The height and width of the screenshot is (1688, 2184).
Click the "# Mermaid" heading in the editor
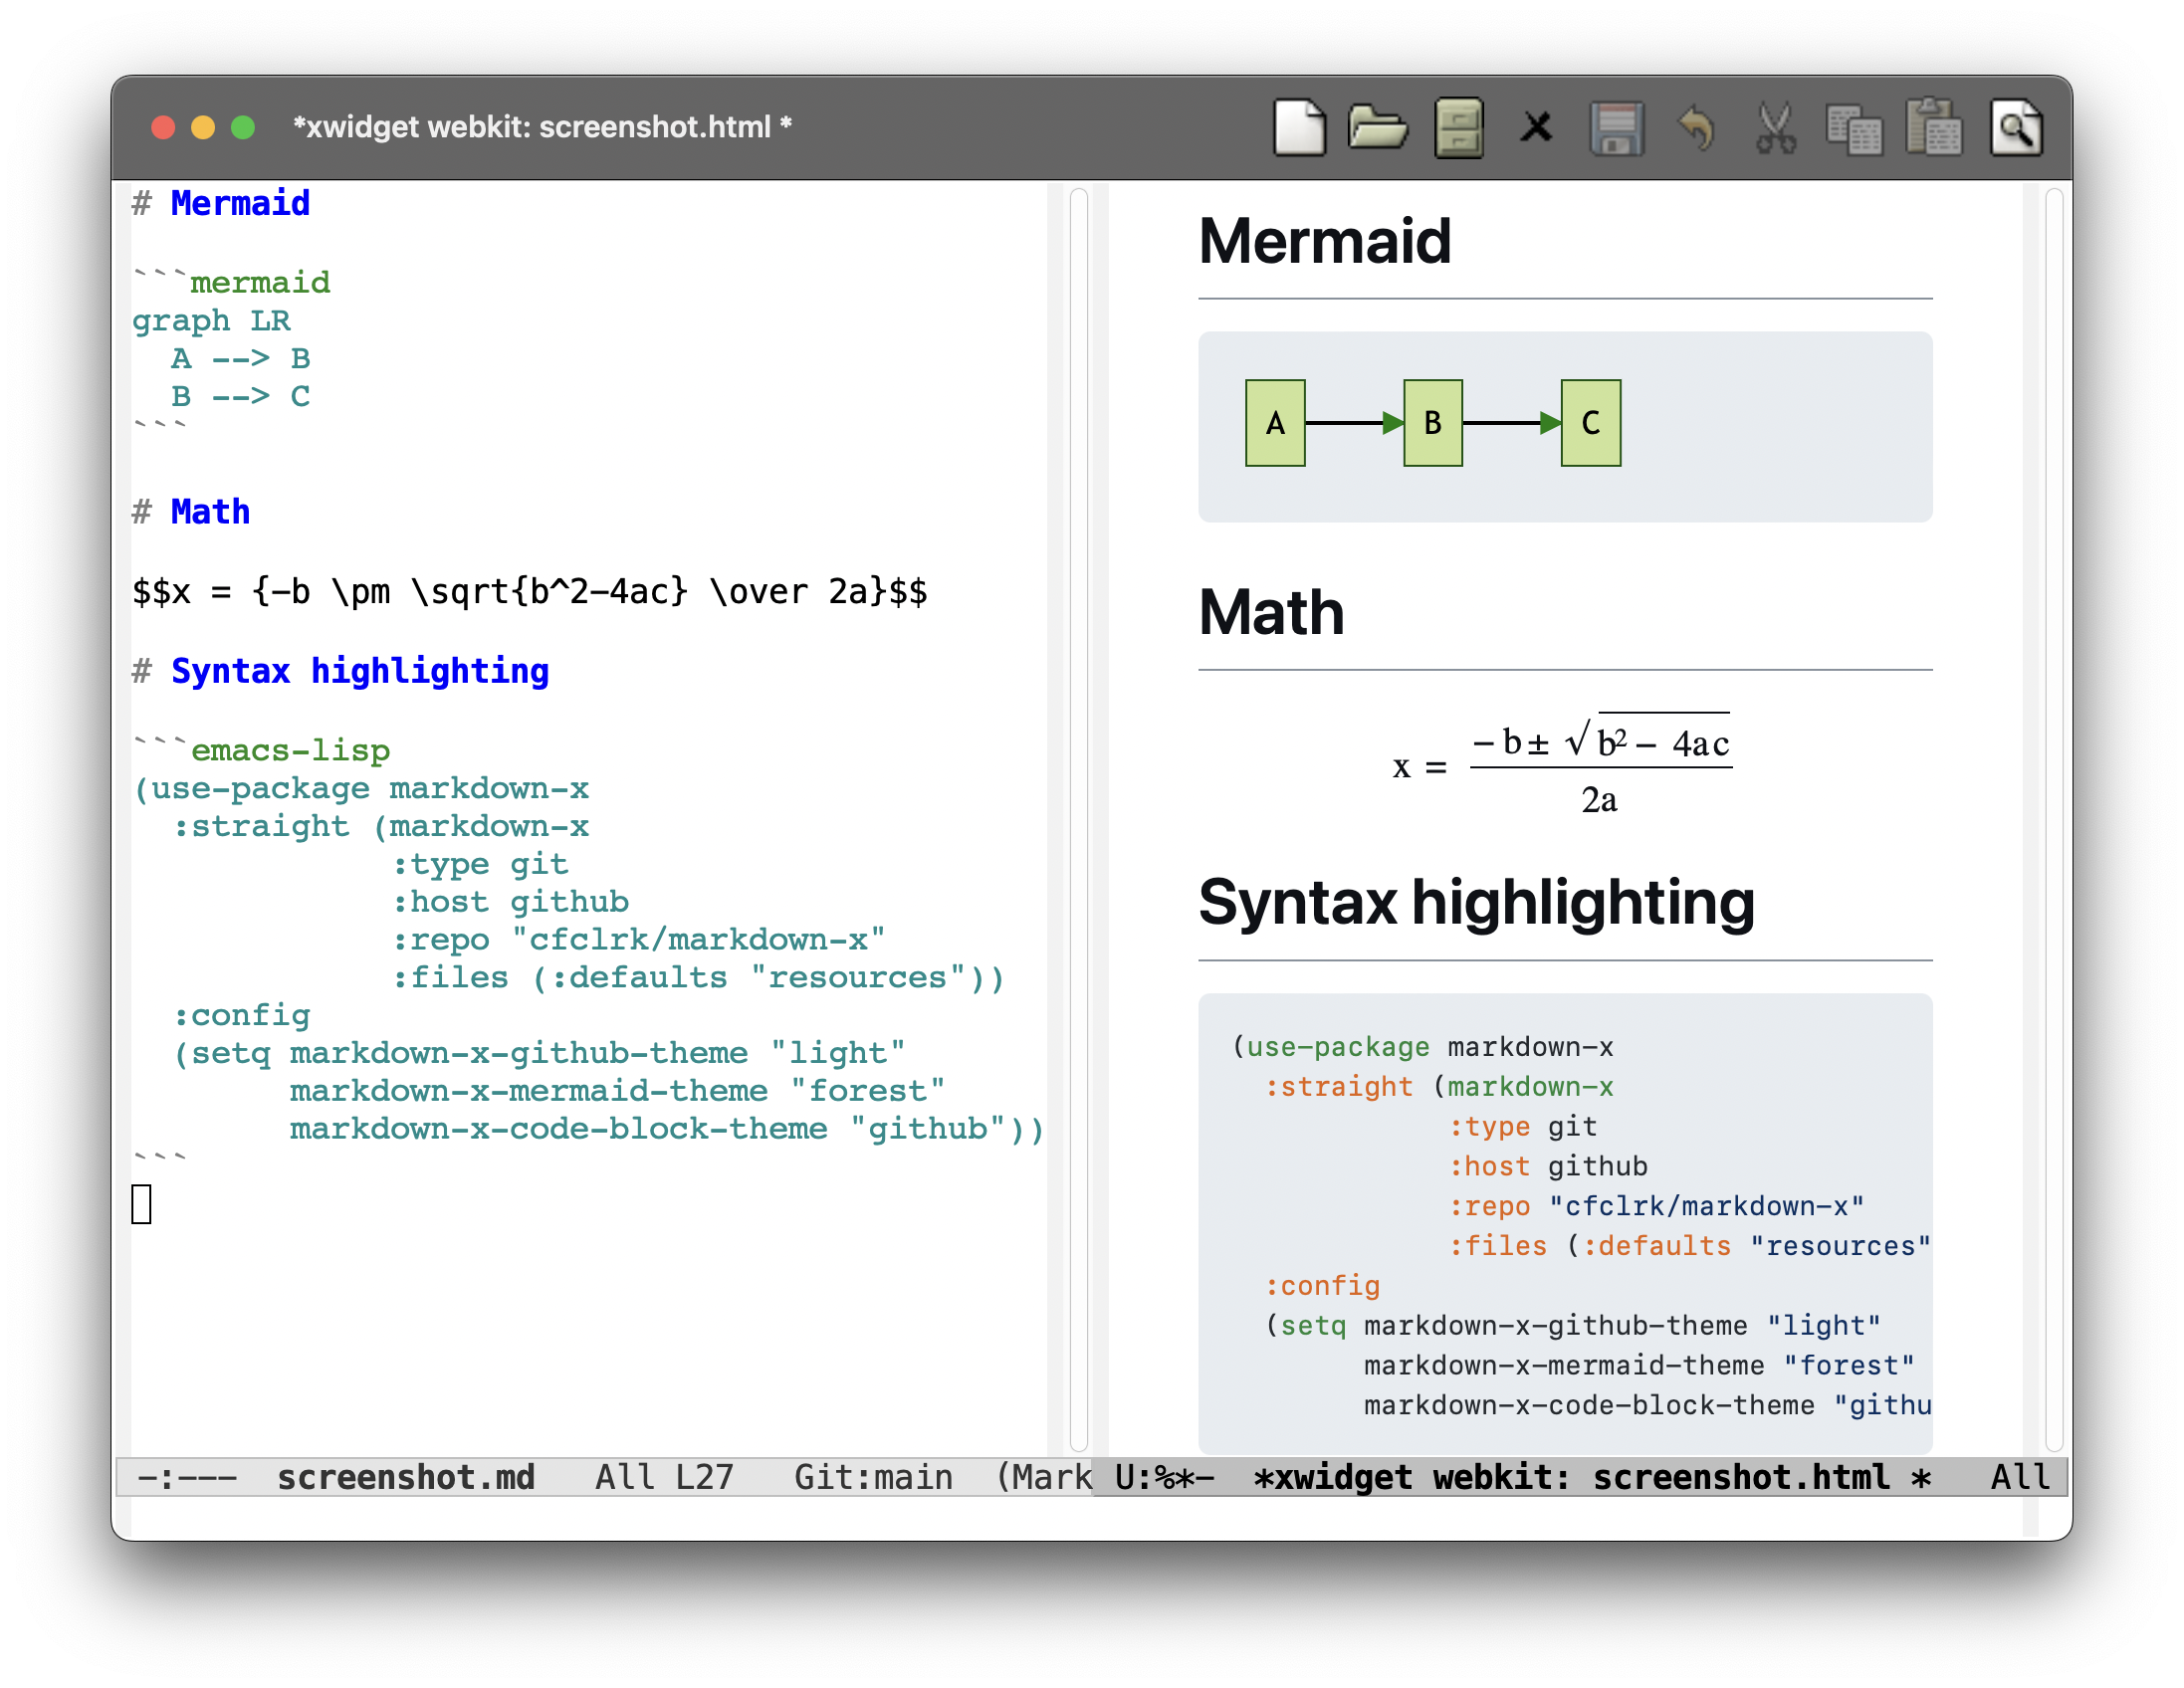coord(221,203)
